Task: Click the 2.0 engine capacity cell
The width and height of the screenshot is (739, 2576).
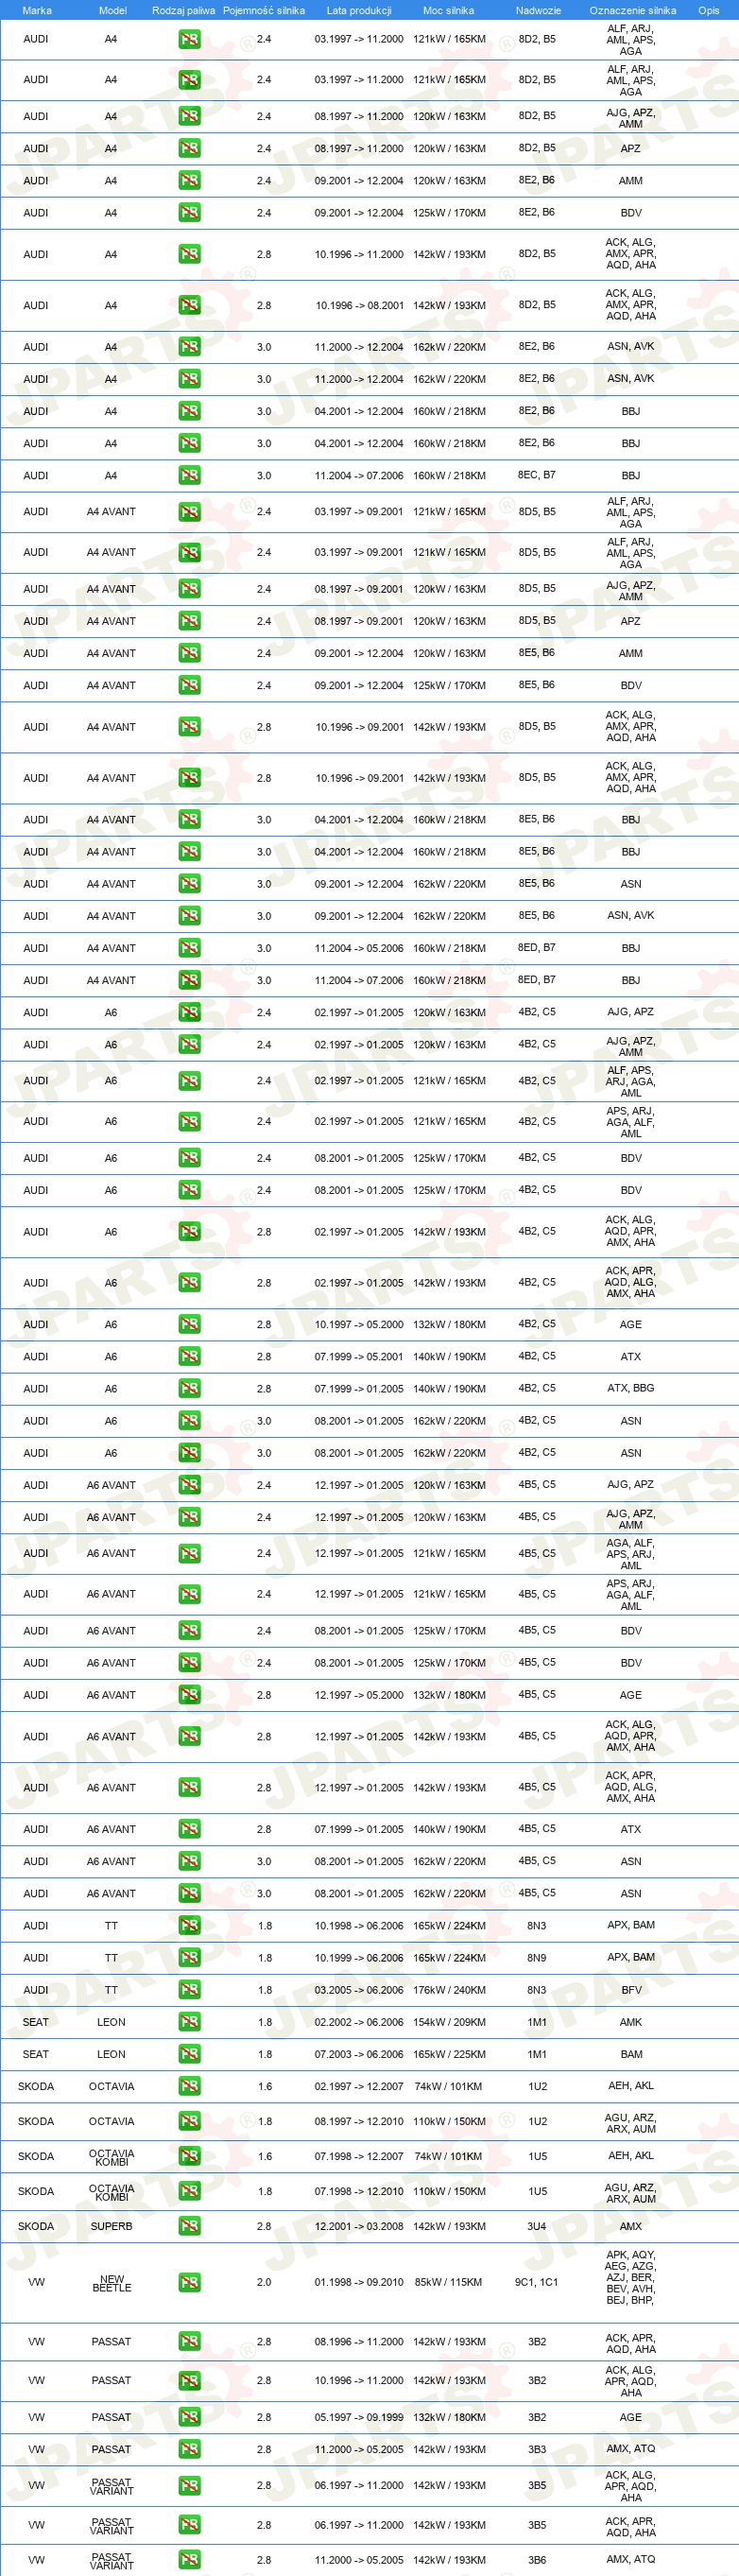Action: (x=264, y=2282)
